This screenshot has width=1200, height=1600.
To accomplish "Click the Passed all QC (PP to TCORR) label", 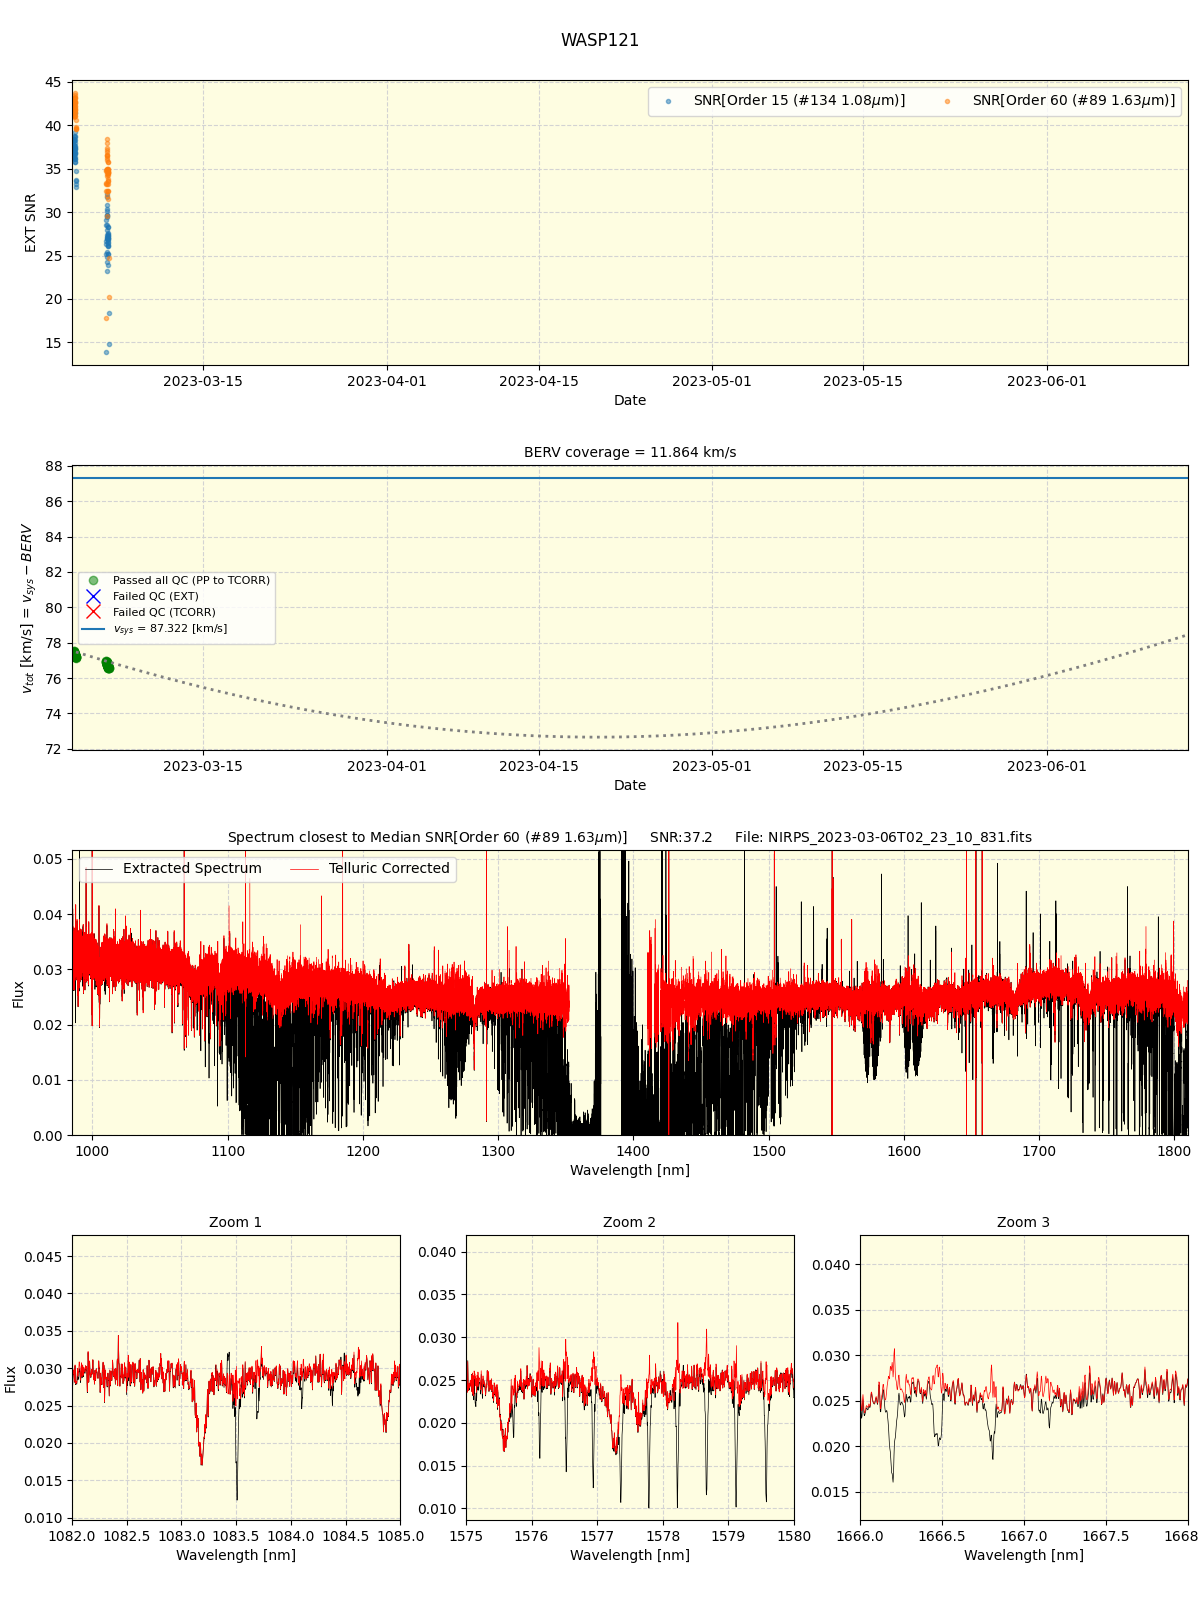I will [191, 580].
